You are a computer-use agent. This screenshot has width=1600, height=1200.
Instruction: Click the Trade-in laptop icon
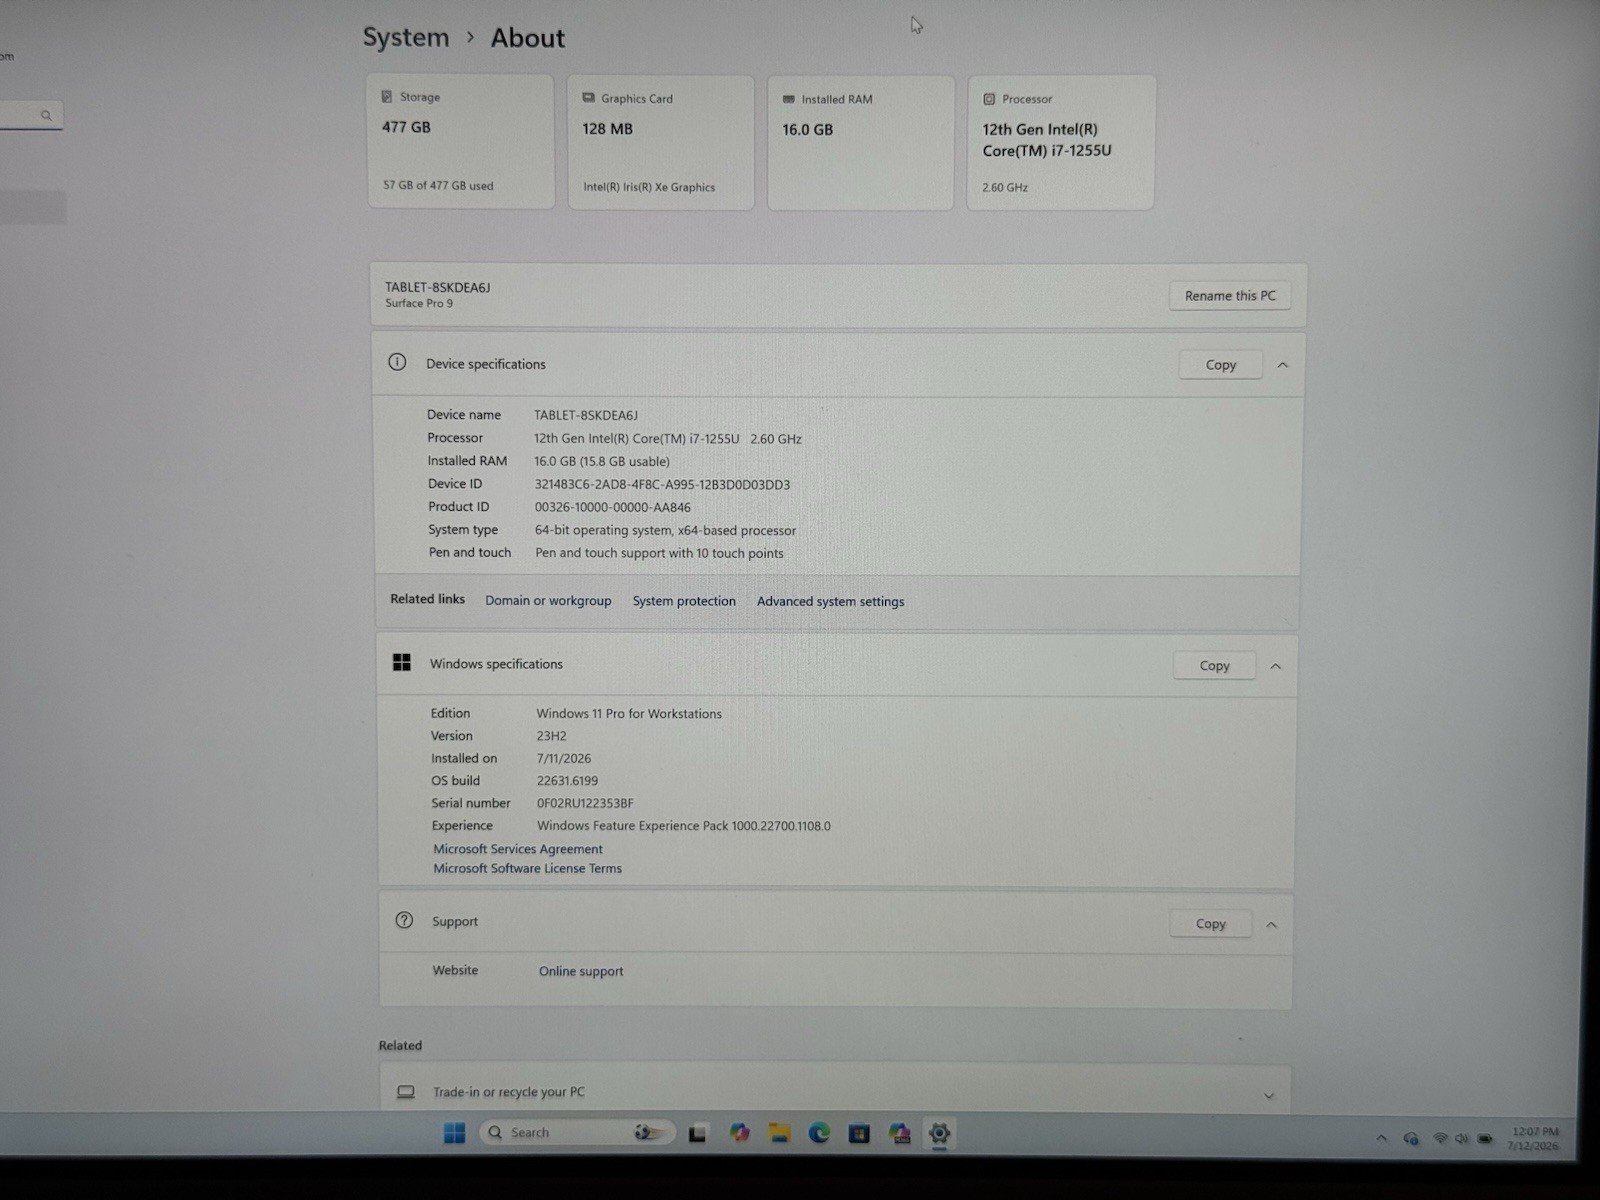[406, 1092]
